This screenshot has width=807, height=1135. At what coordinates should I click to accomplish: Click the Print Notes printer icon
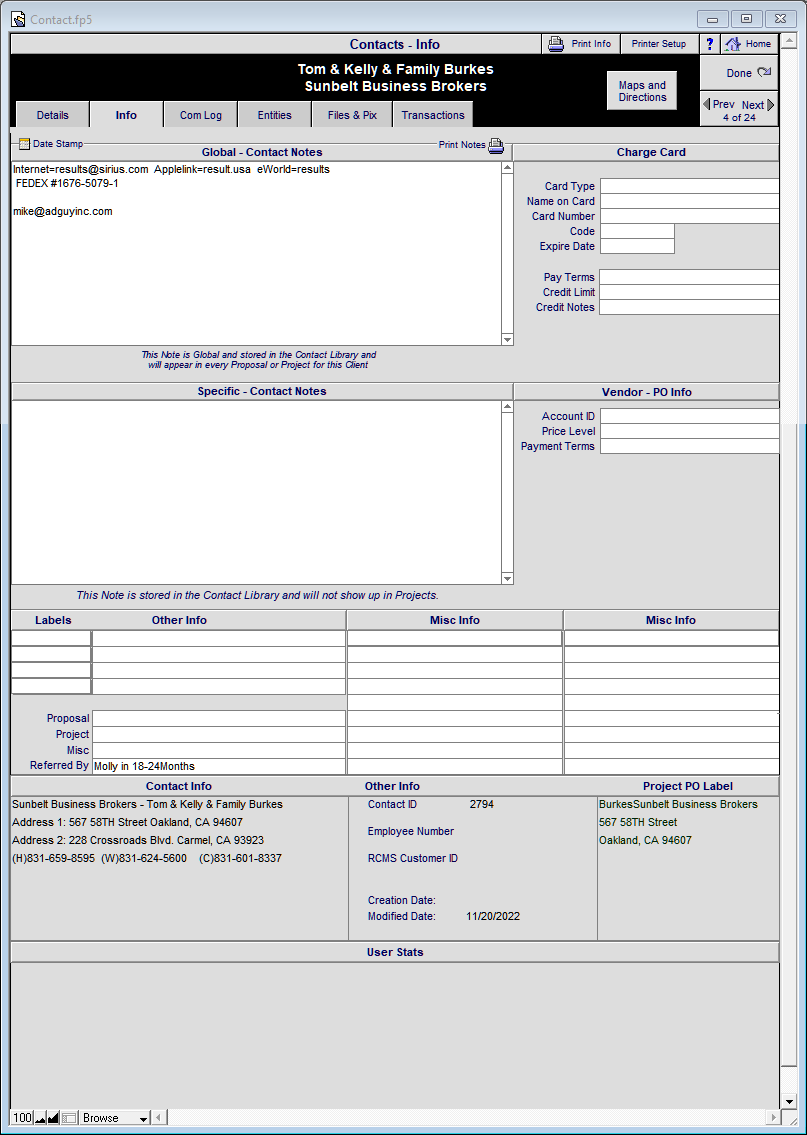click(x=496, y=145)
